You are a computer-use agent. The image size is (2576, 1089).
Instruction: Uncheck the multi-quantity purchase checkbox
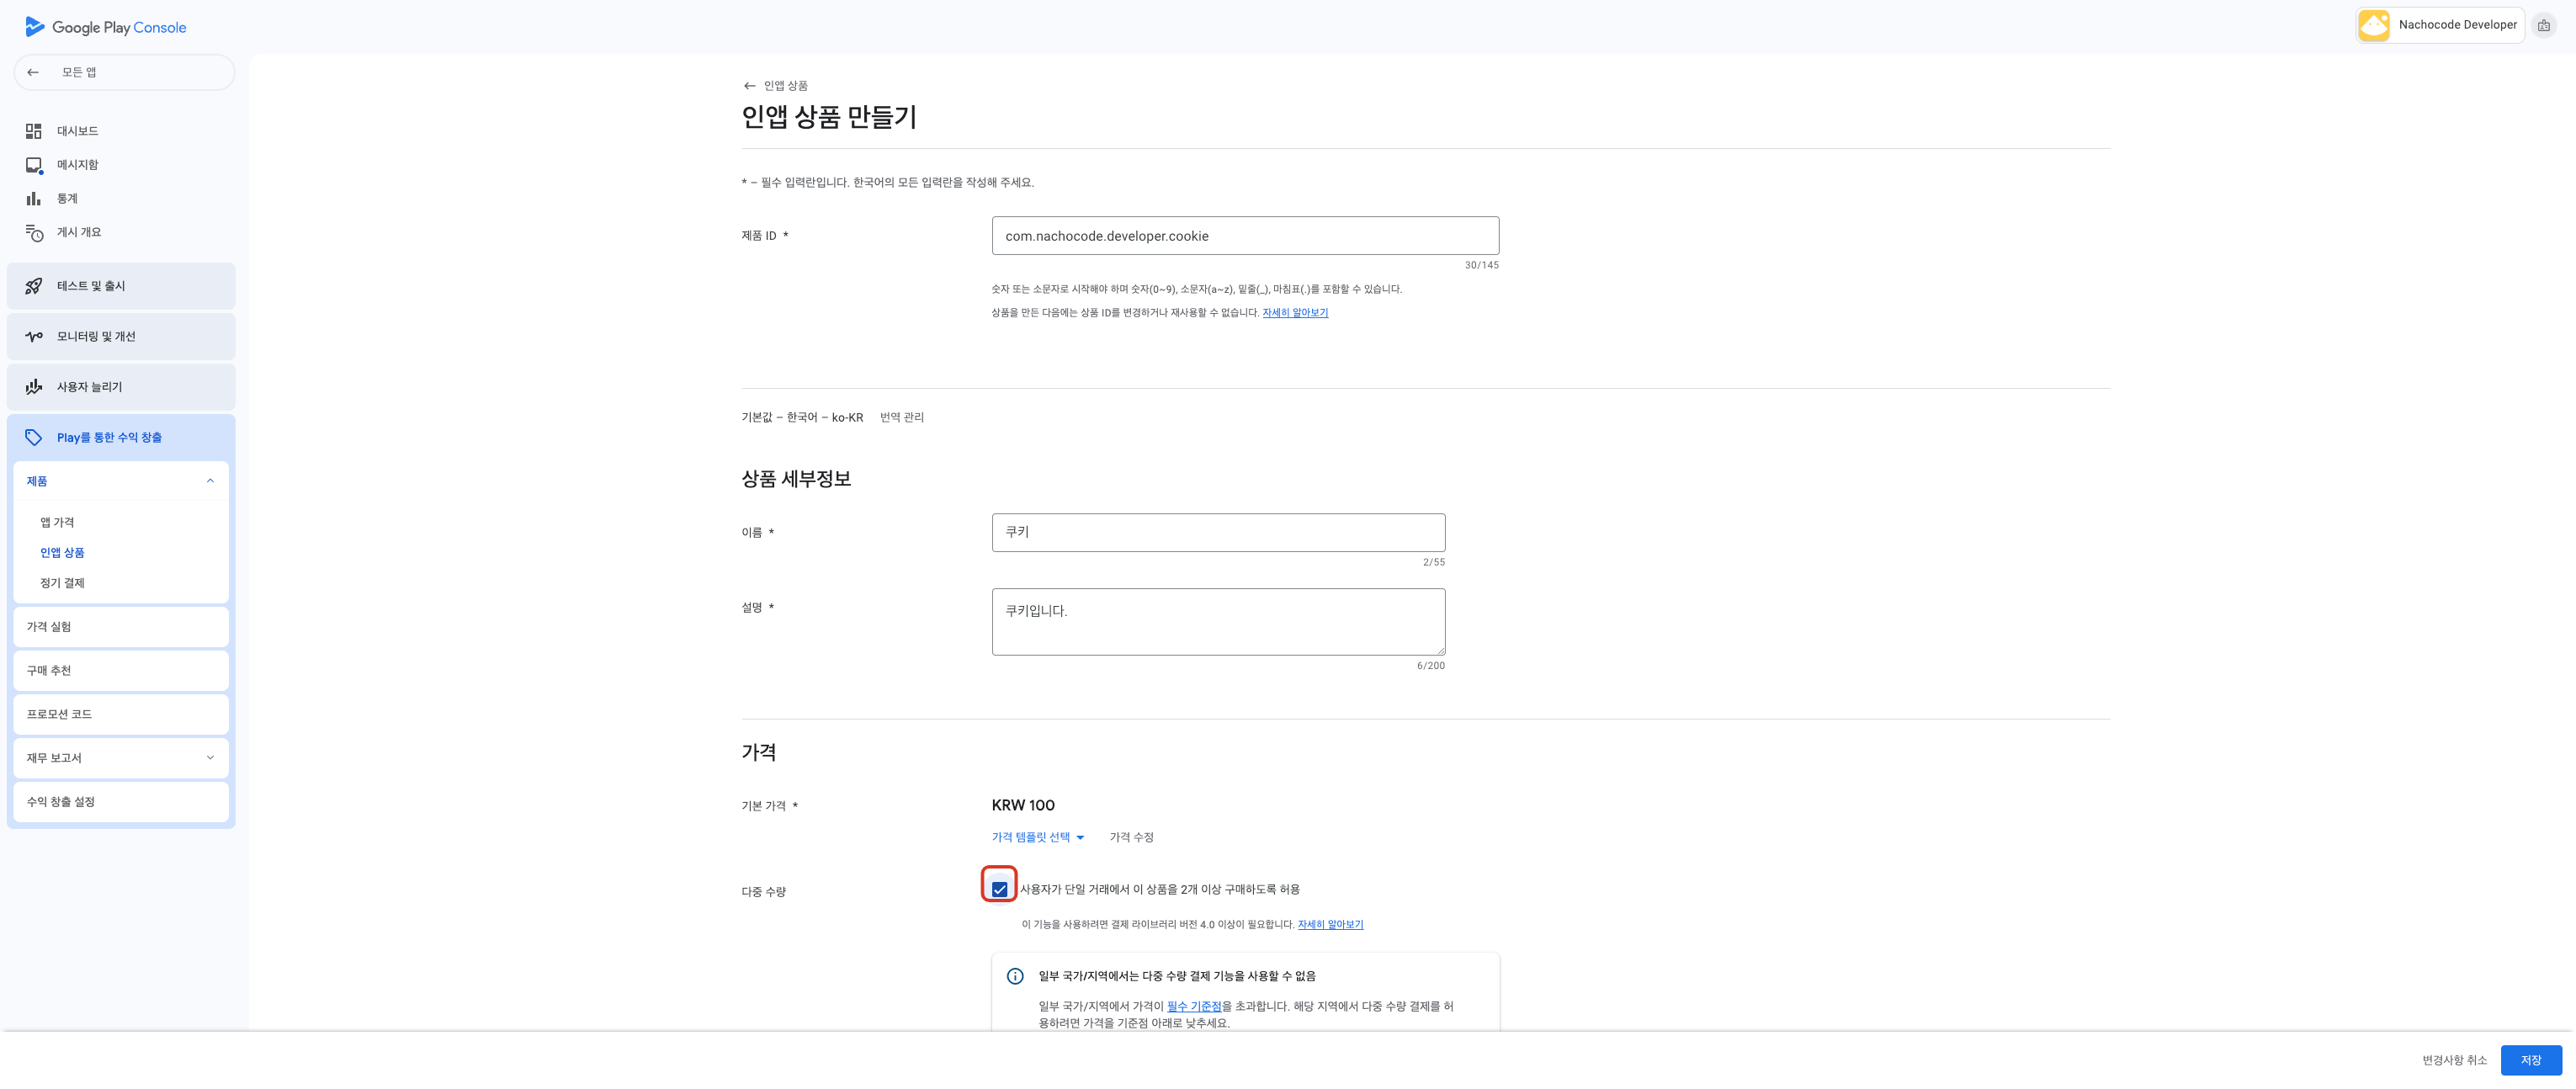[x=999, y=889]
